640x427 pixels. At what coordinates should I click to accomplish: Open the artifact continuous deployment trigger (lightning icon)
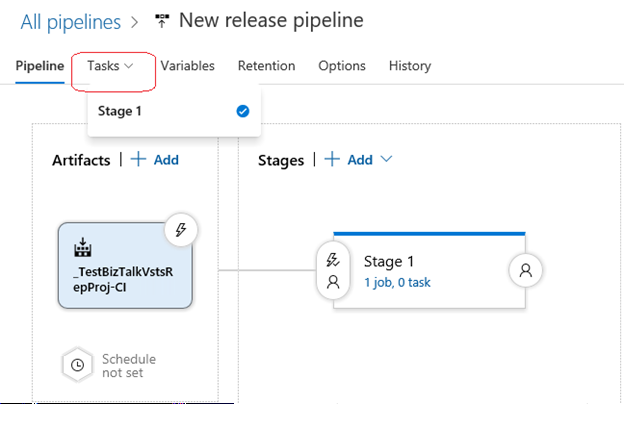[x=181, y=230]
